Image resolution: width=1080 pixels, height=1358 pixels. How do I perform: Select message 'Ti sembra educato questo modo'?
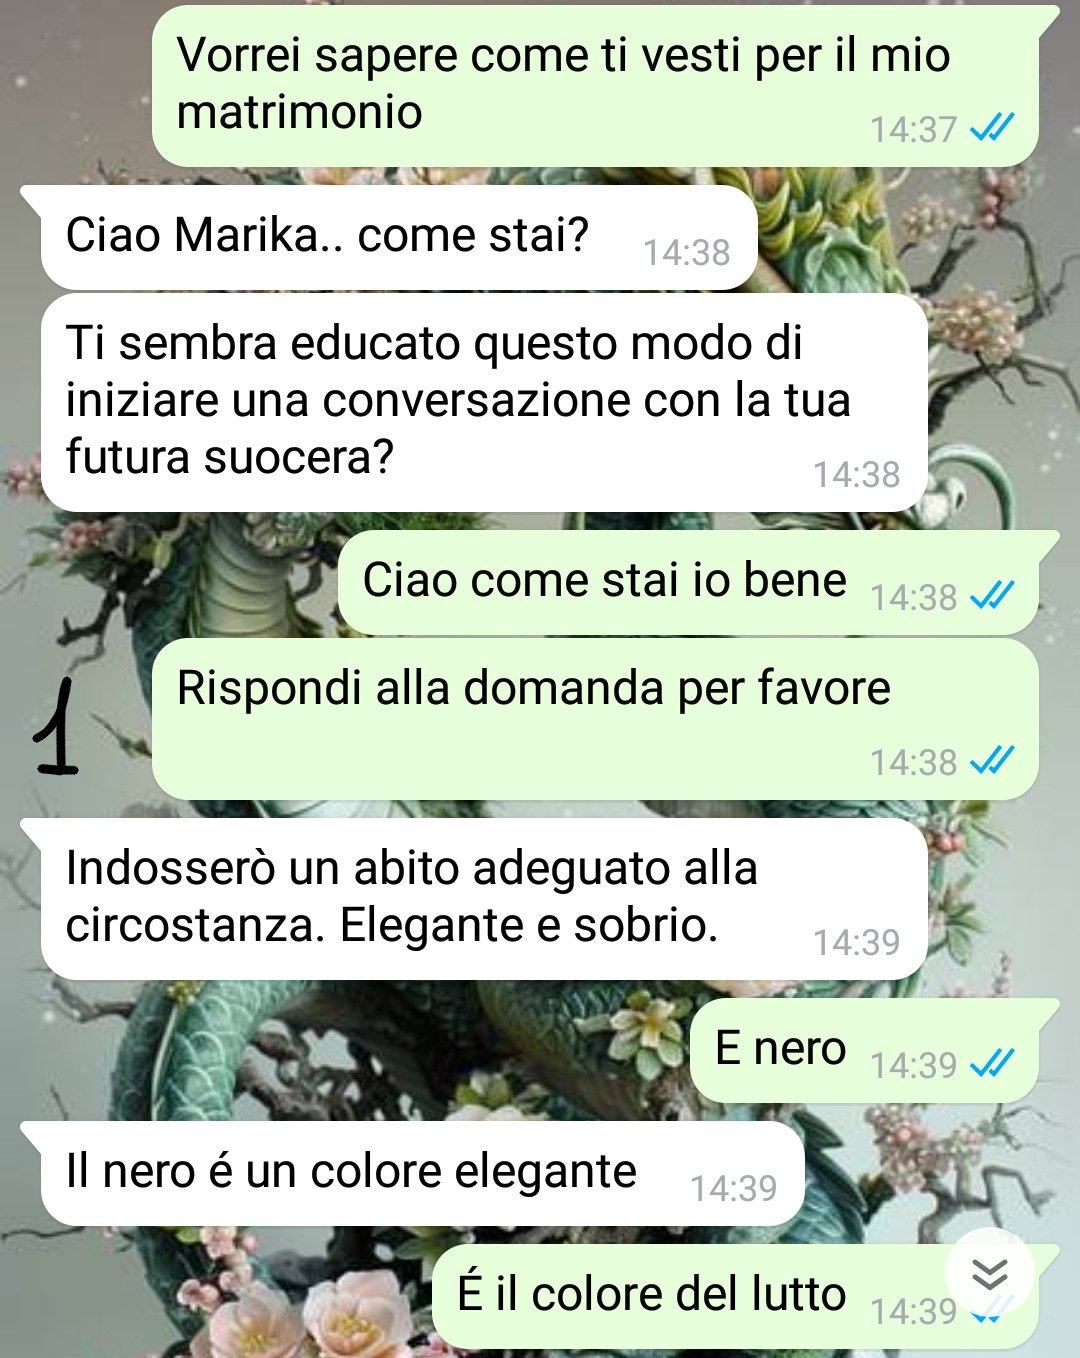pos(484,402)
